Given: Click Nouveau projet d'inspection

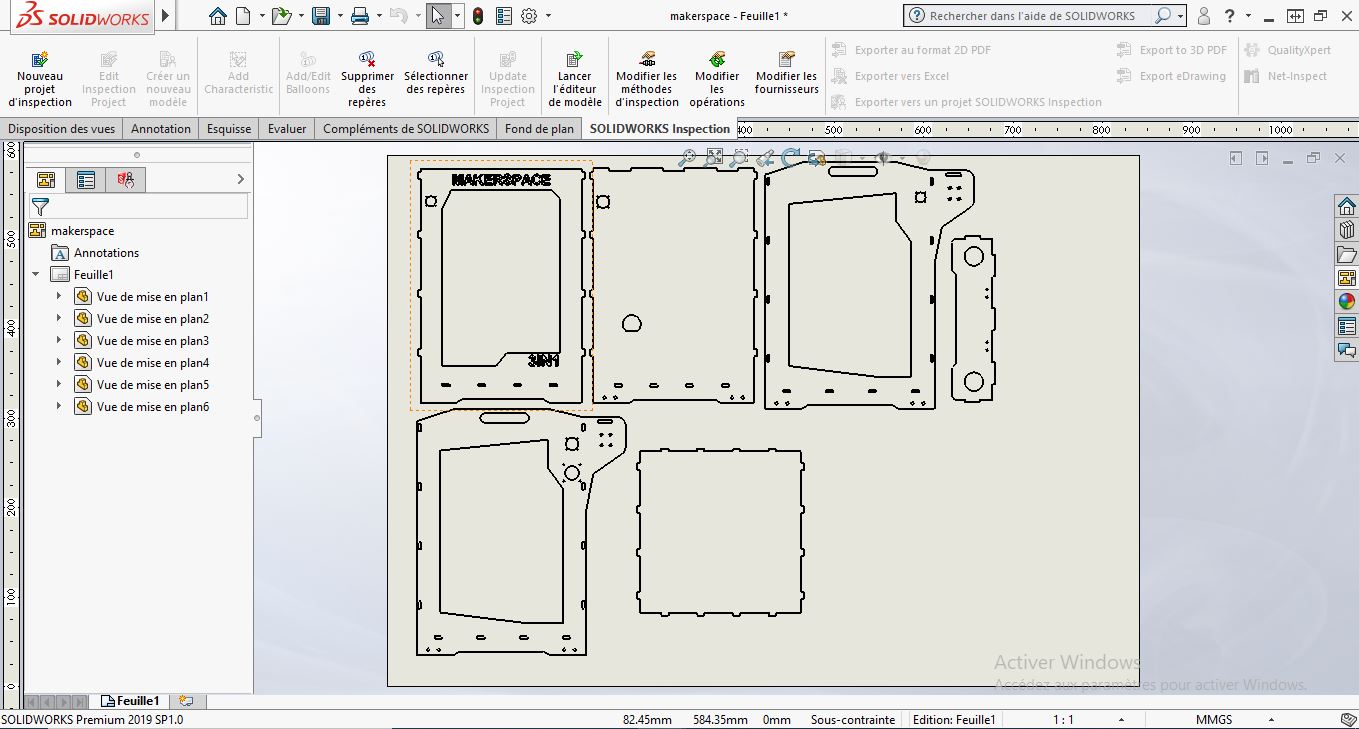Looking at the screenshot, I should pos(40,80).
